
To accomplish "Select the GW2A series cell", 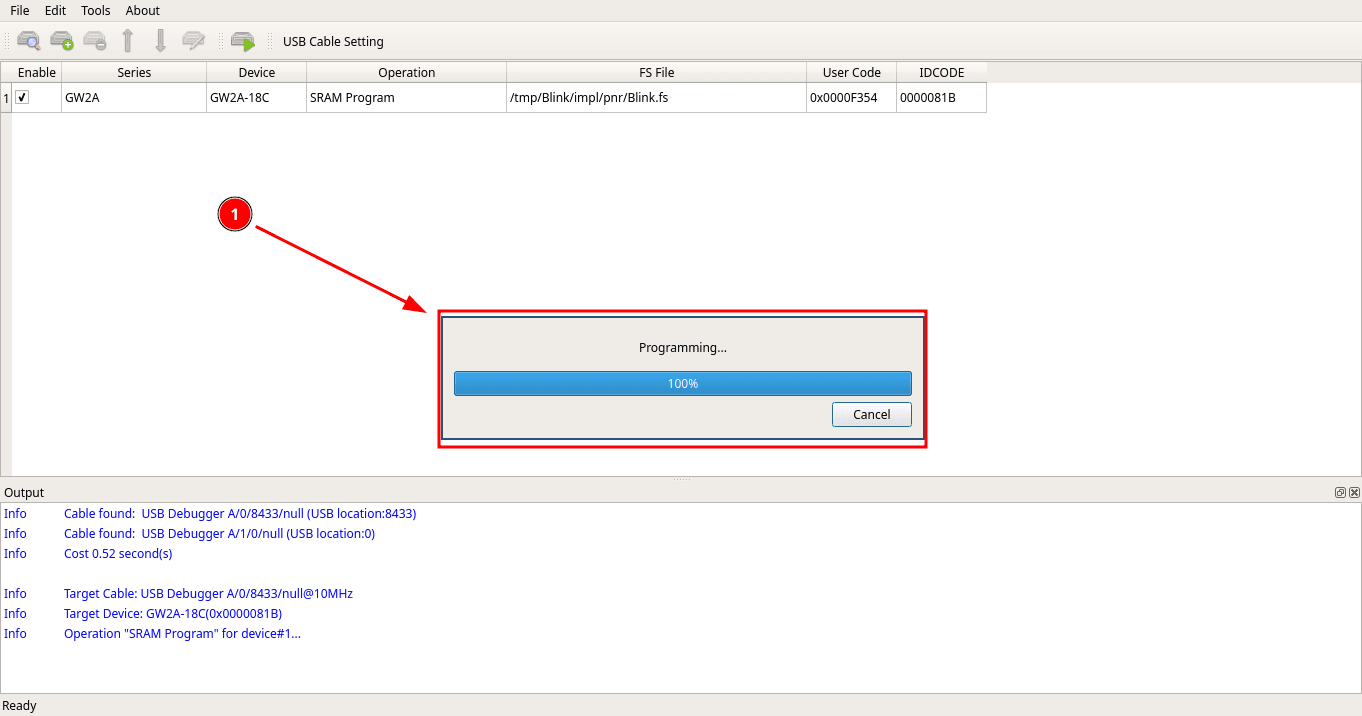I will tap(134, 98).
